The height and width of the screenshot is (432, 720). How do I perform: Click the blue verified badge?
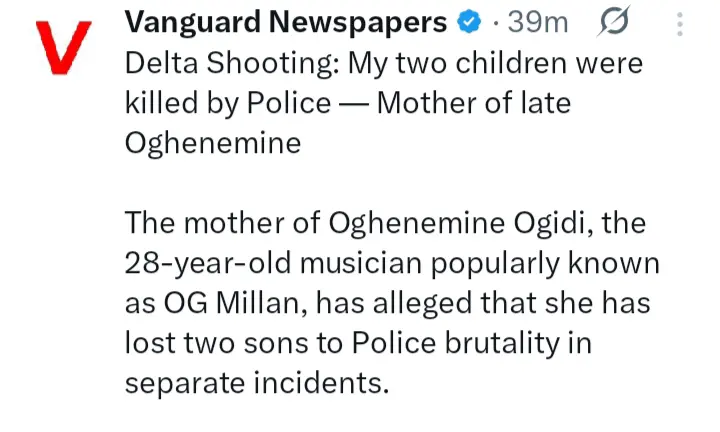(x=471, y=22)
